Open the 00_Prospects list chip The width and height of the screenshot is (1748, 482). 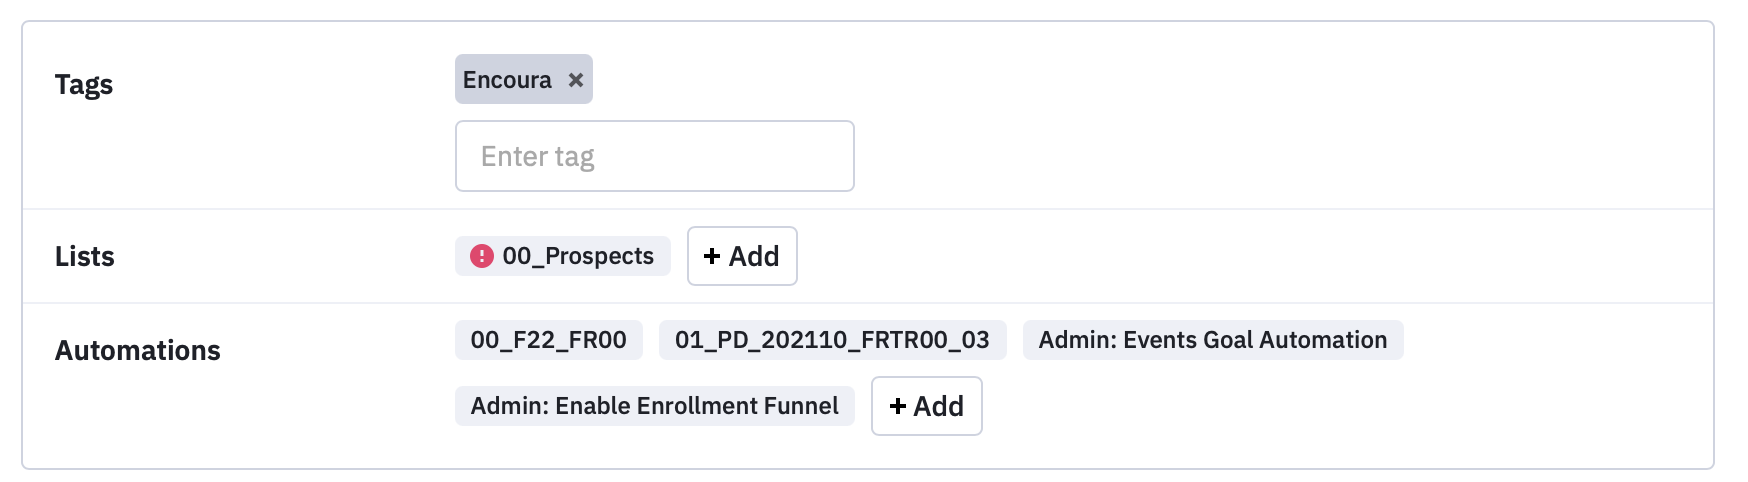563,256
